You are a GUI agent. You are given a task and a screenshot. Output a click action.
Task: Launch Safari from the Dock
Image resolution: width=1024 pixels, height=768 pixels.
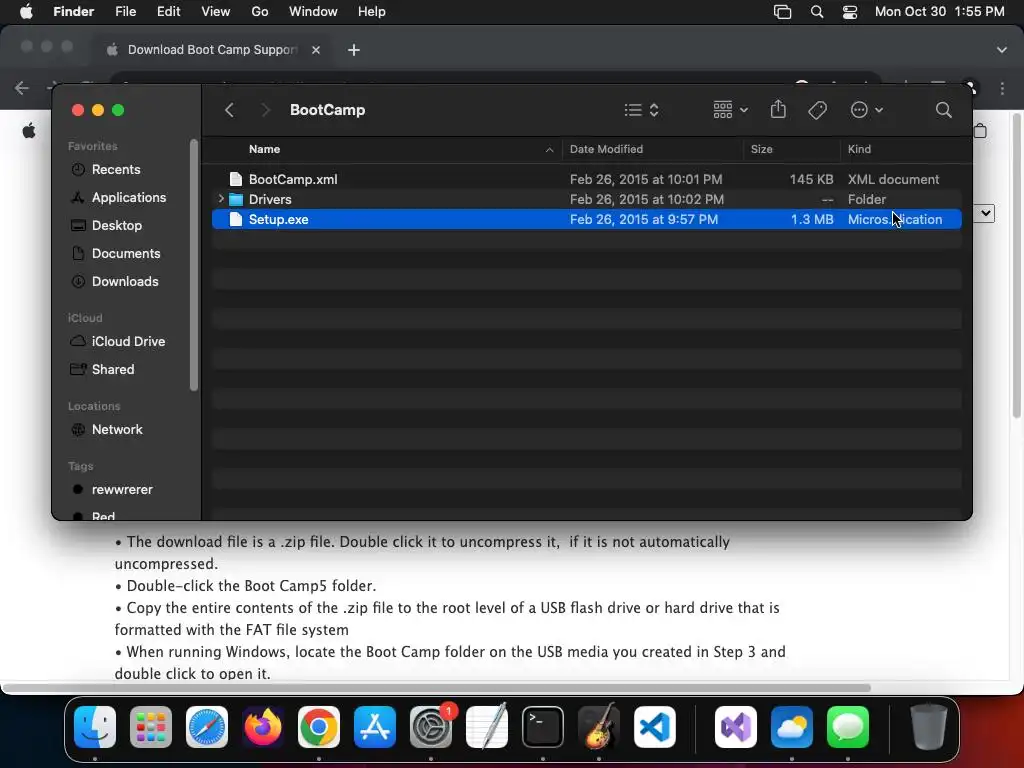click(207, 727)
